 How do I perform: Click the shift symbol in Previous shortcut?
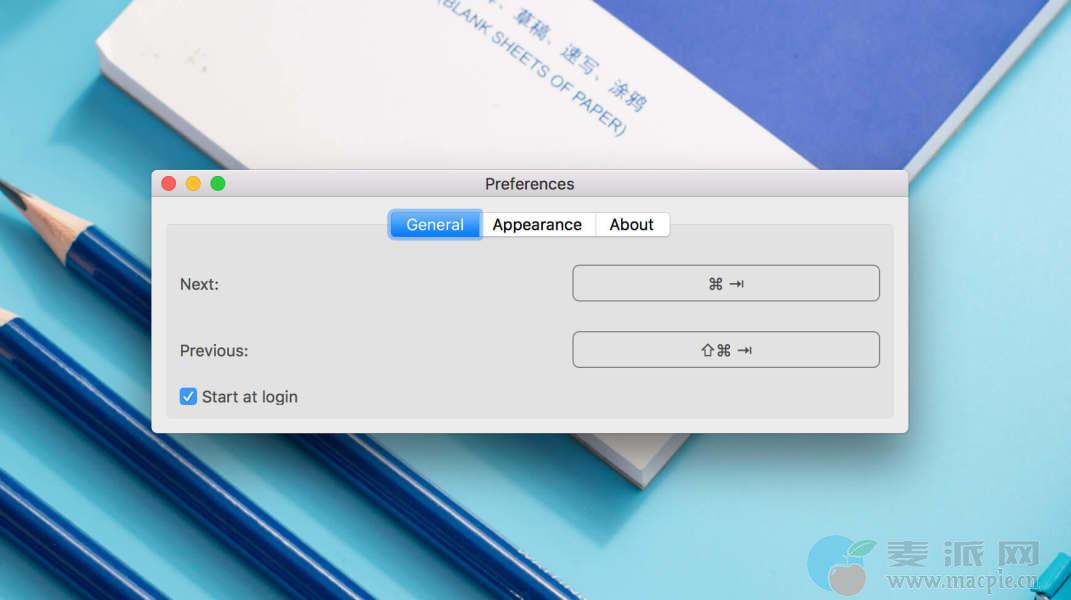(x=707, y=350)
